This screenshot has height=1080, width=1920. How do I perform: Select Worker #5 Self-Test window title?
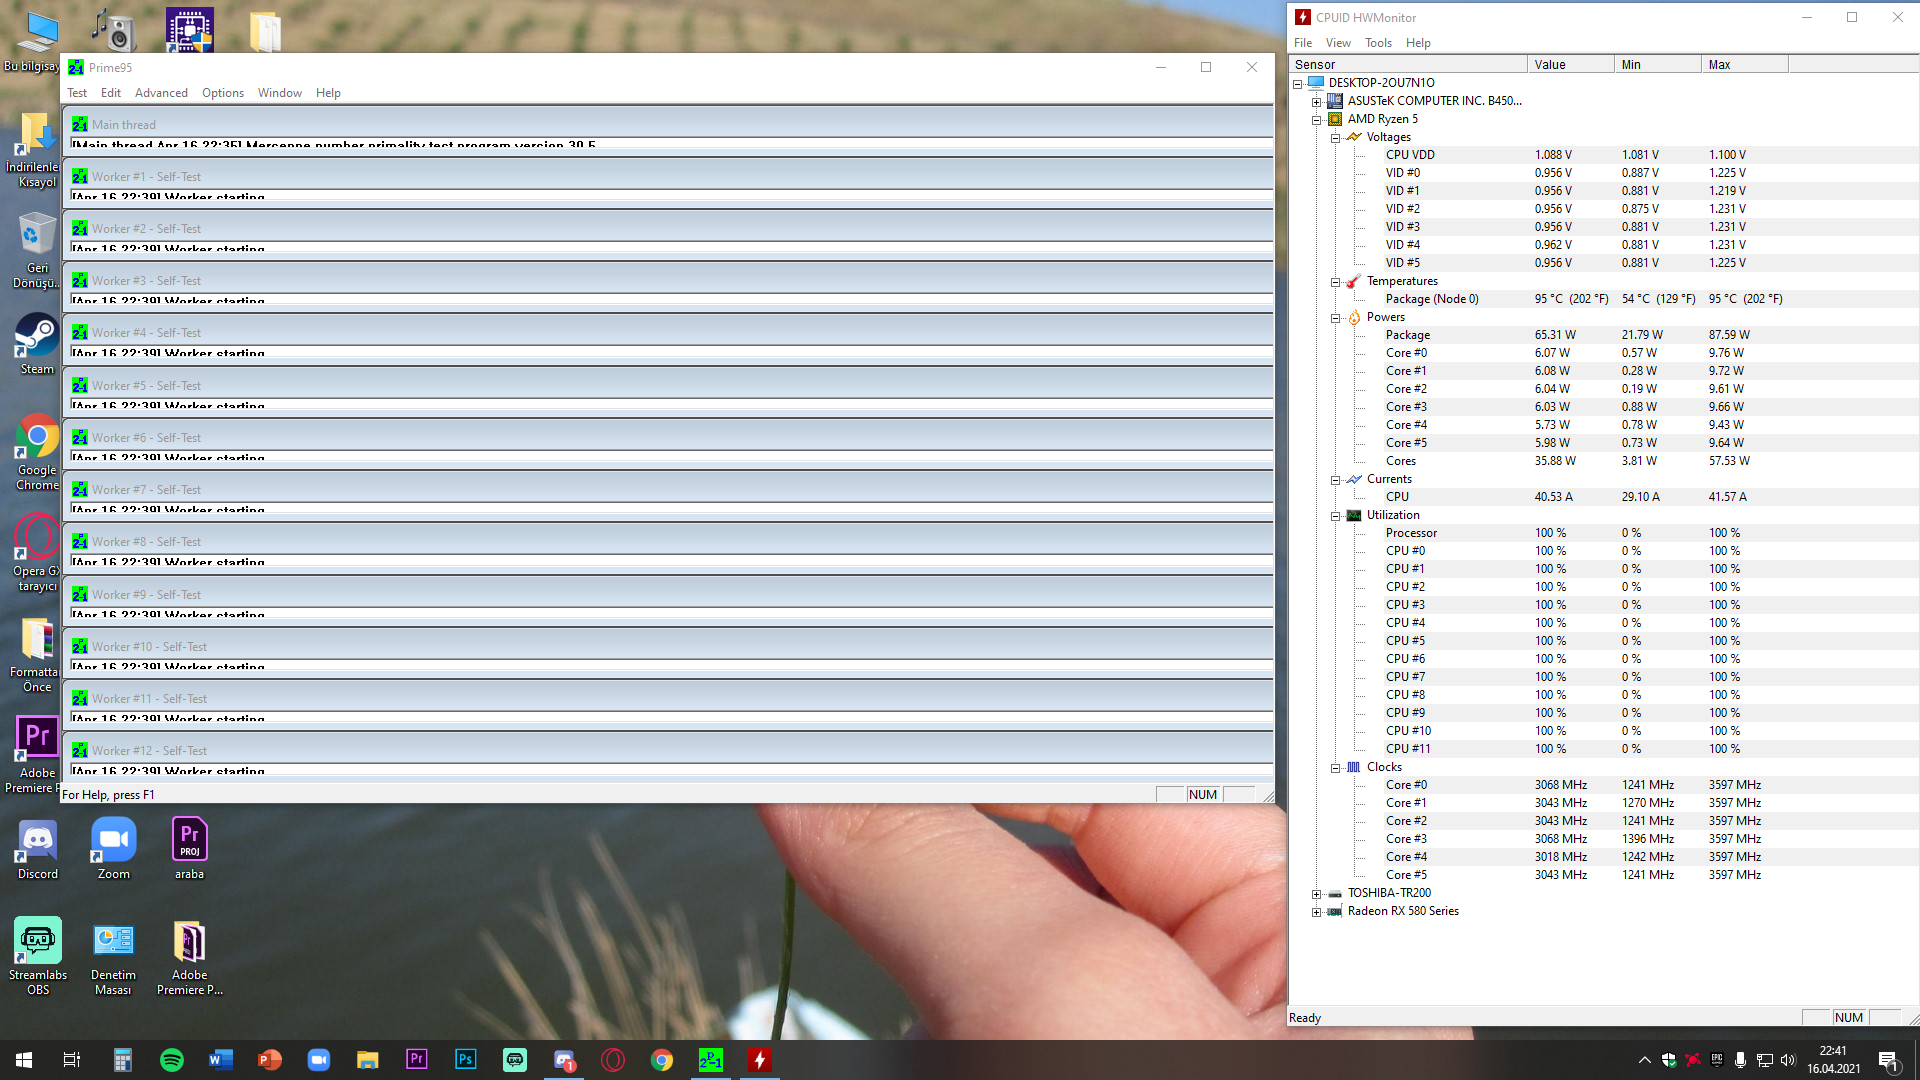(146, 386)
